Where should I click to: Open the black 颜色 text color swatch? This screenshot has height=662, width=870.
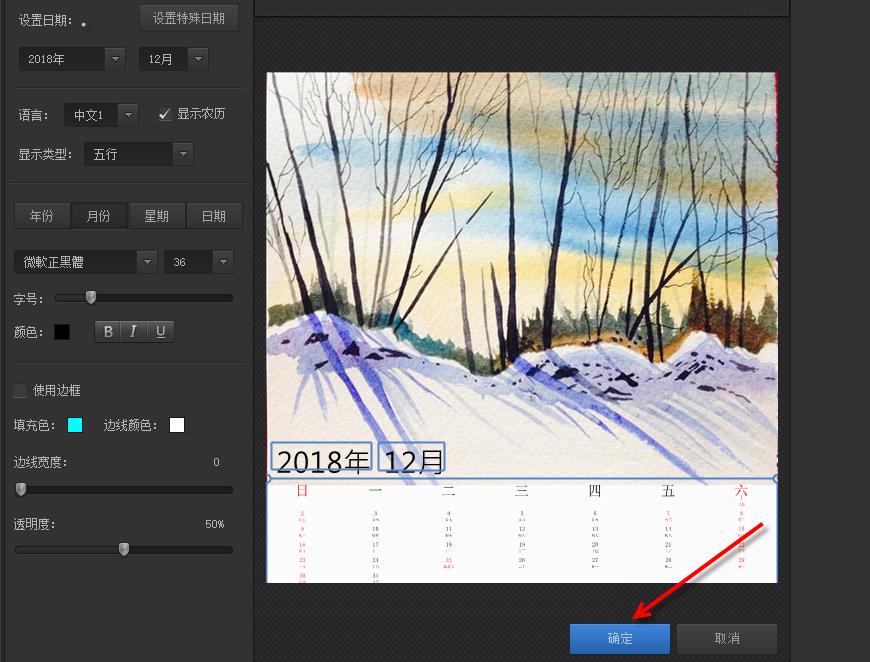(x=62, y=332)
